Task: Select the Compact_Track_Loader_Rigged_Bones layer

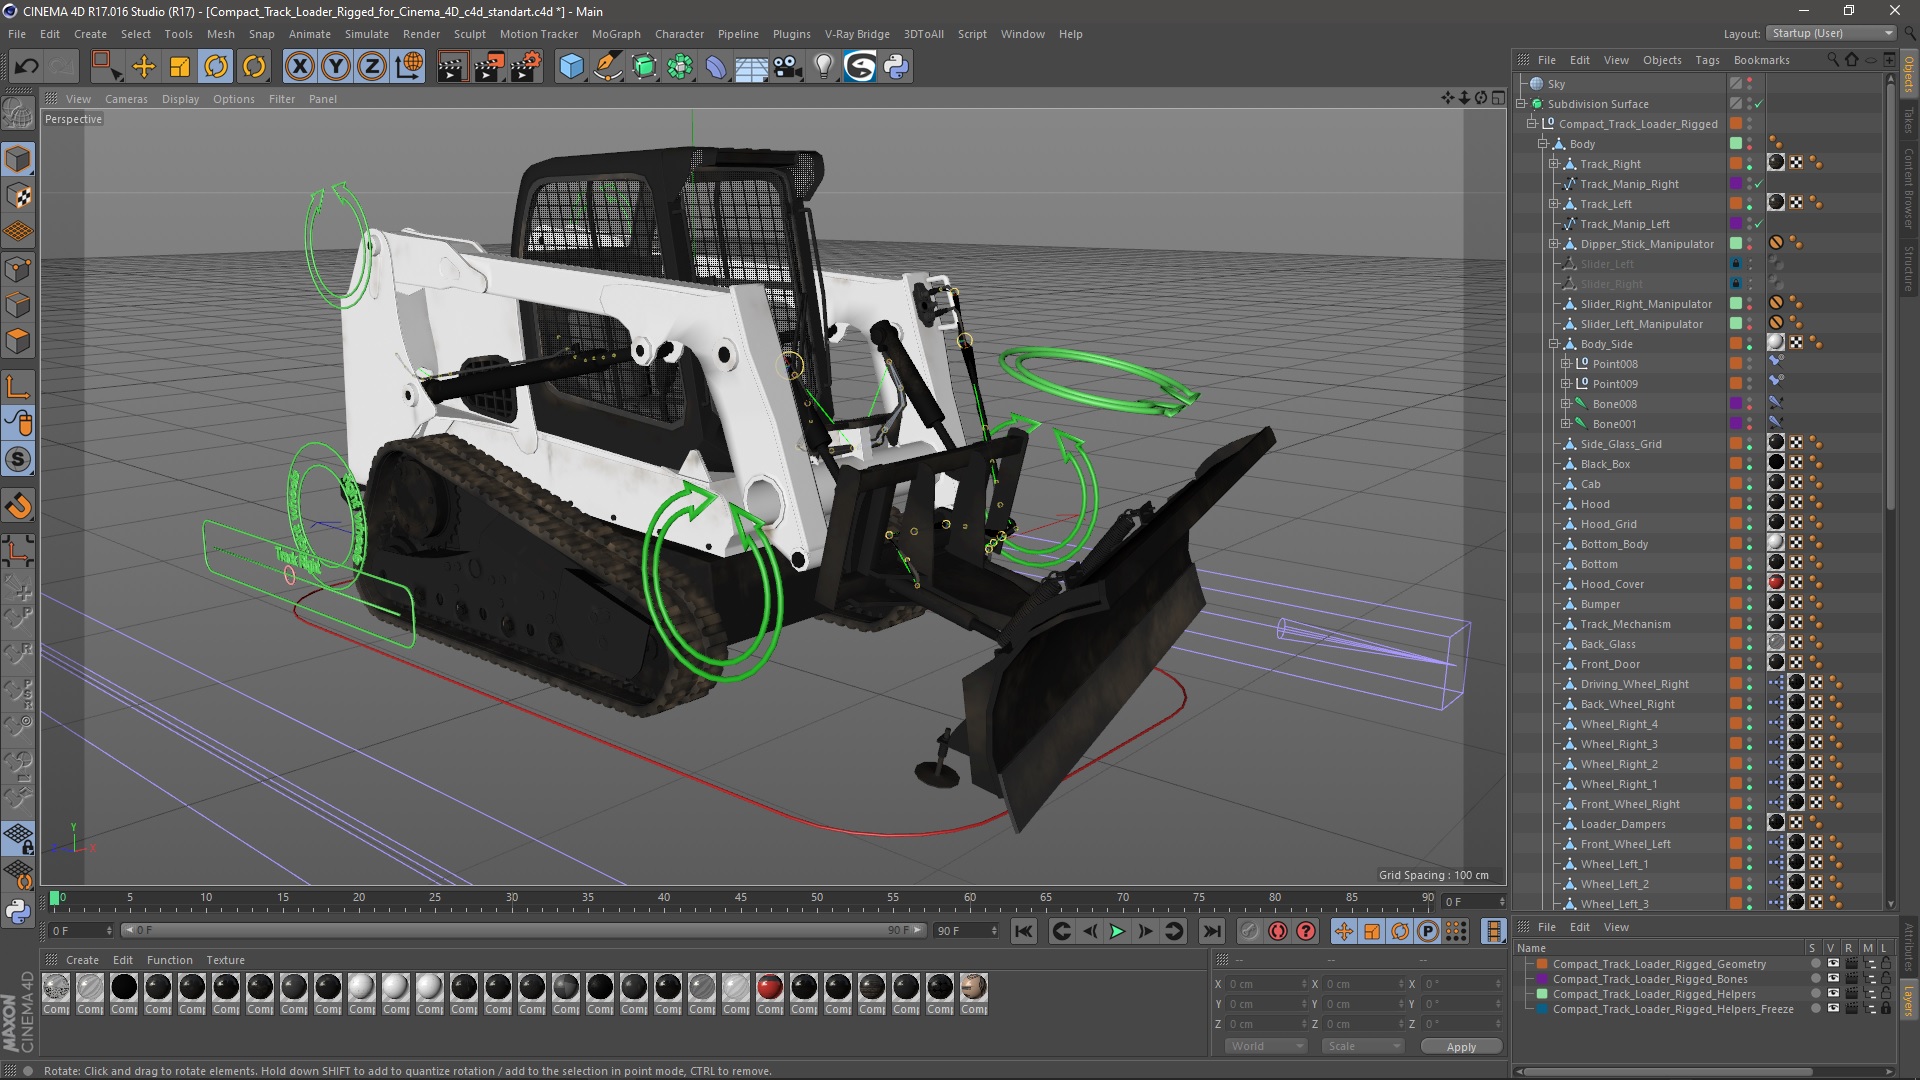Action: tap(1650, 979)
